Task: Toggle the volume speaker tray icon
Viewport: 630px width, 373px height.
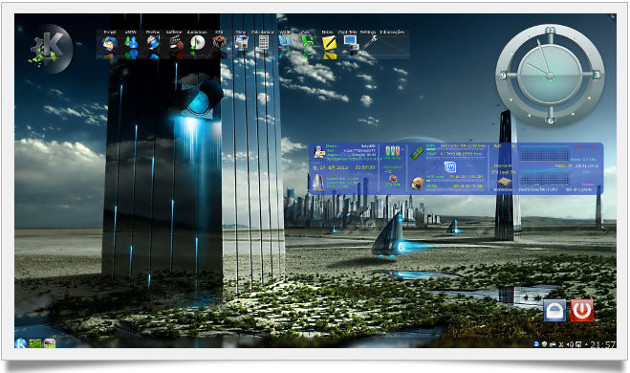Action: click(569, 344)
